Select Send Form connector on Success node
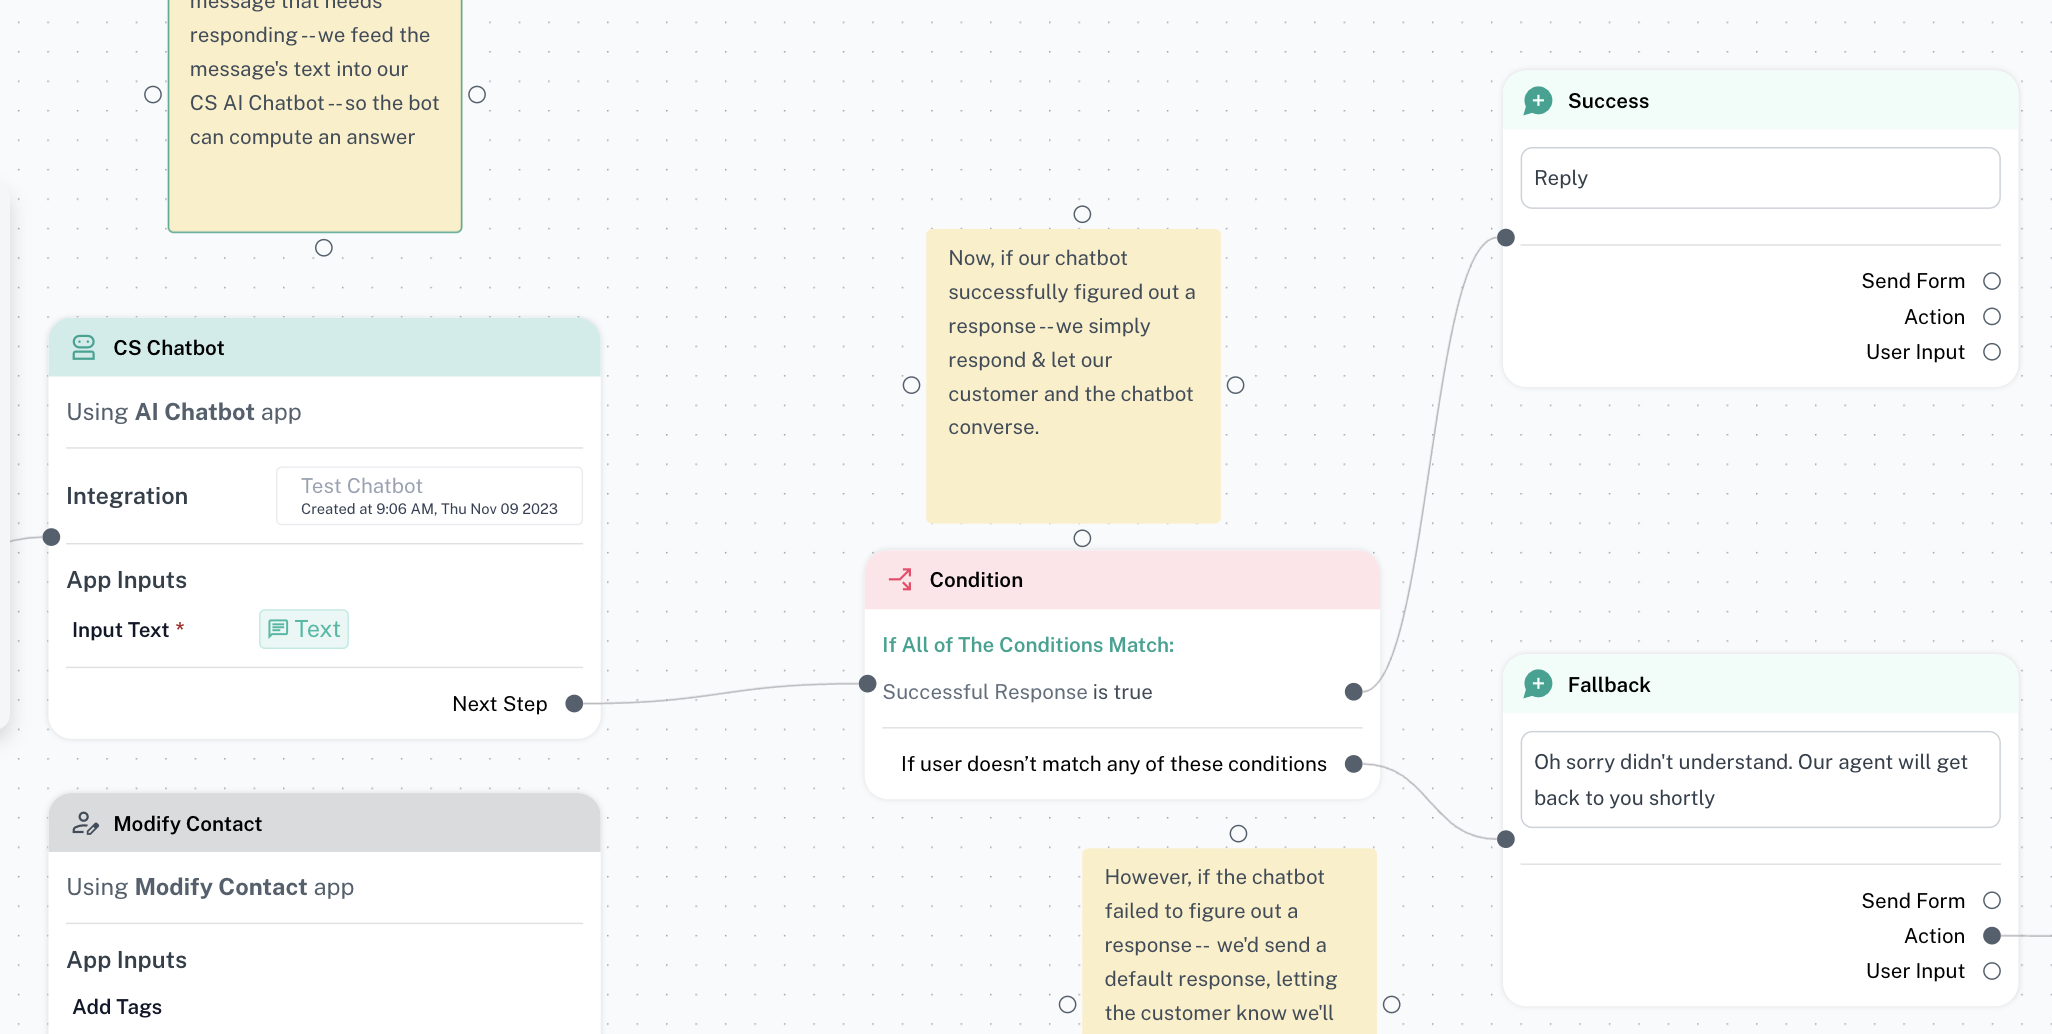 (x=1991, y=281)
